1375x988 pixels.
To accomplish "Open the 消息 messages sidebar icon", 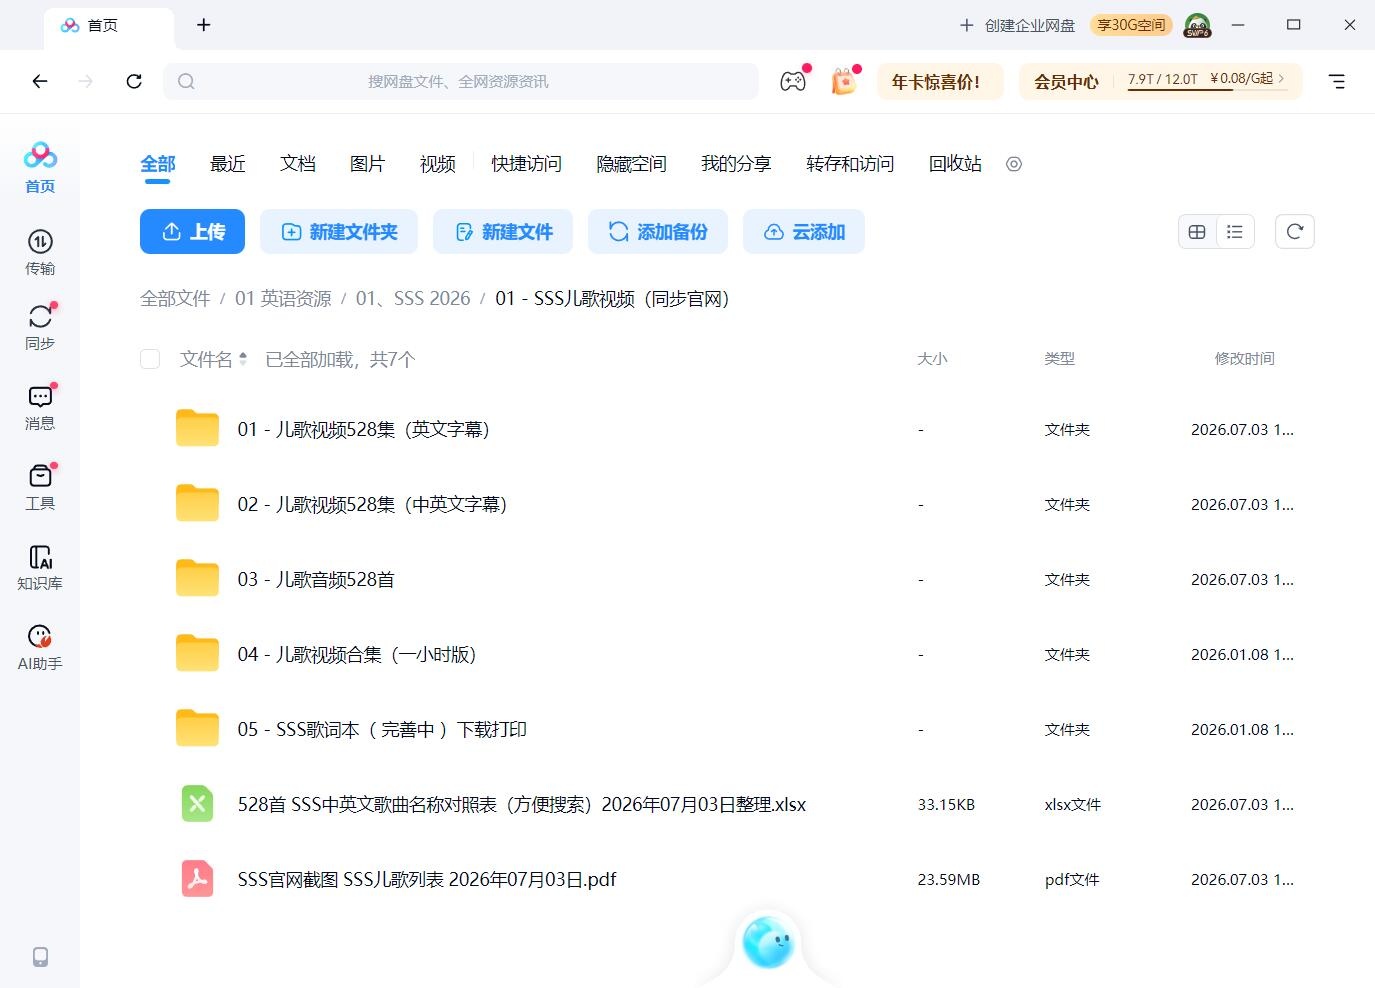I will [40, 407].
